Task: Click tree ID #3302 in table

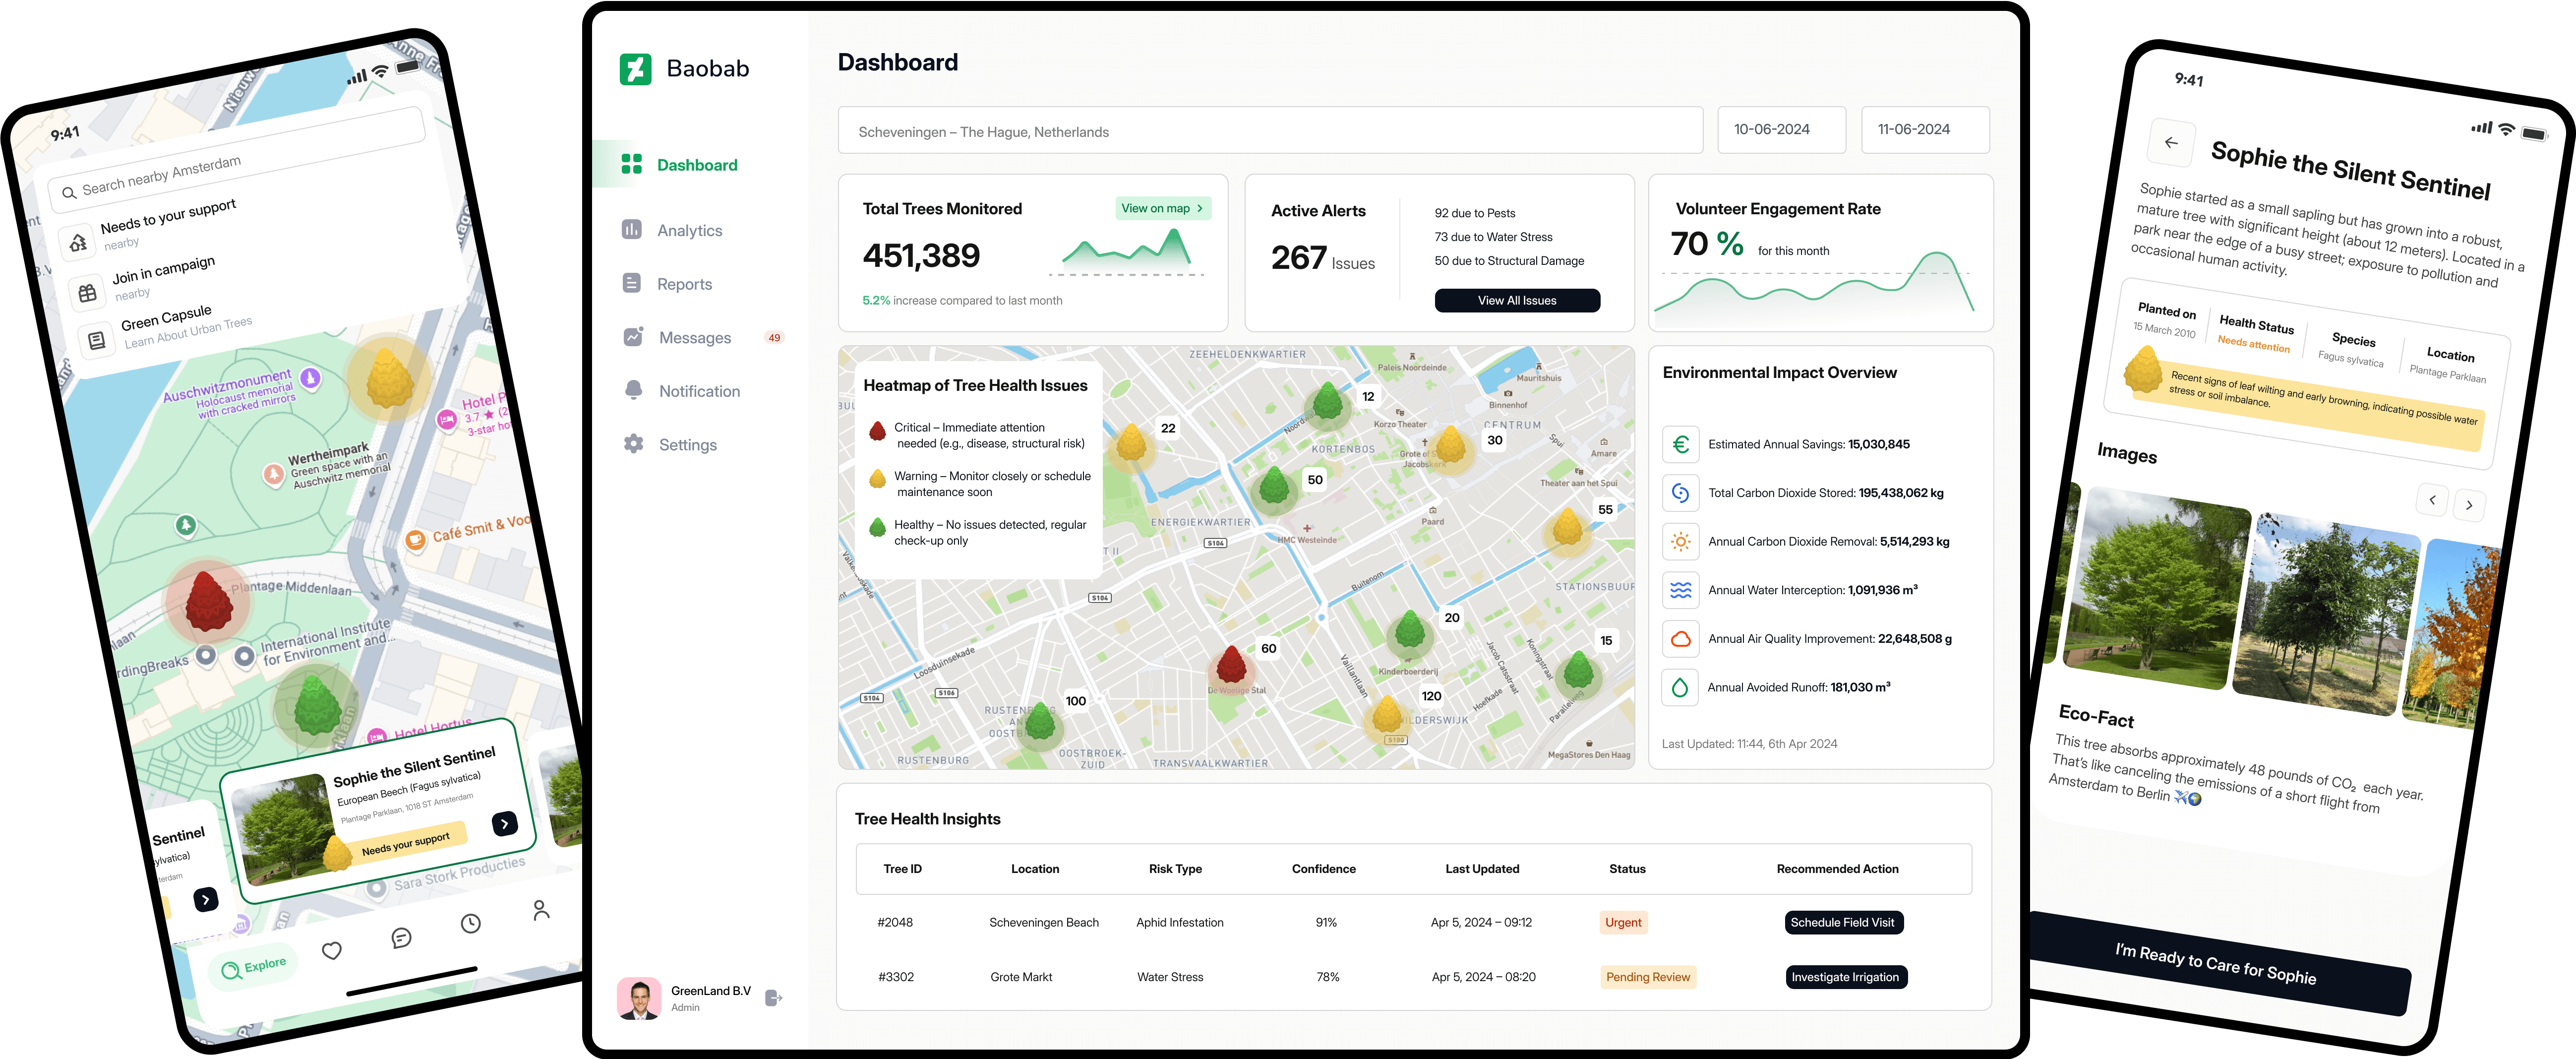Action: pyautogui.click(x=896, y=977)
